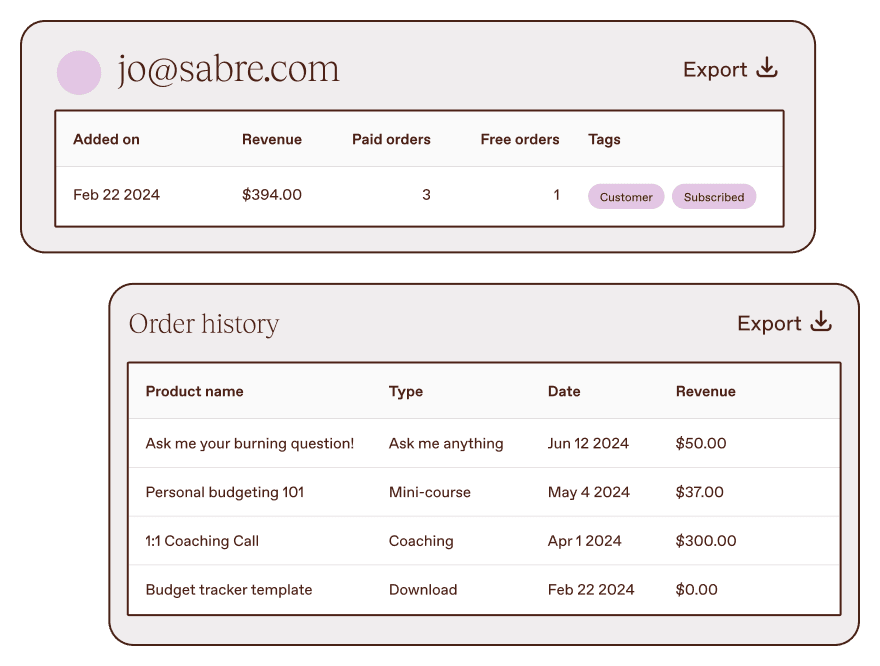
Task: Open the Personal budgeting 101 order
Action: [x=224, y=492]
